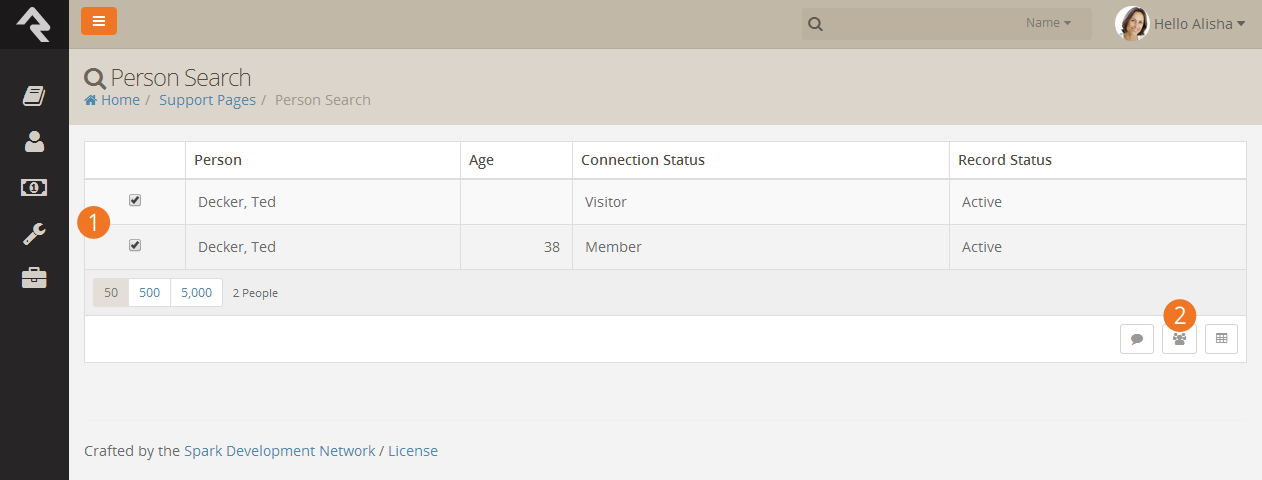Screen dimensions: 1262x480
Task: Uncheck the Decker, Ted Visitor row checkbox
Action: (135, 200)
